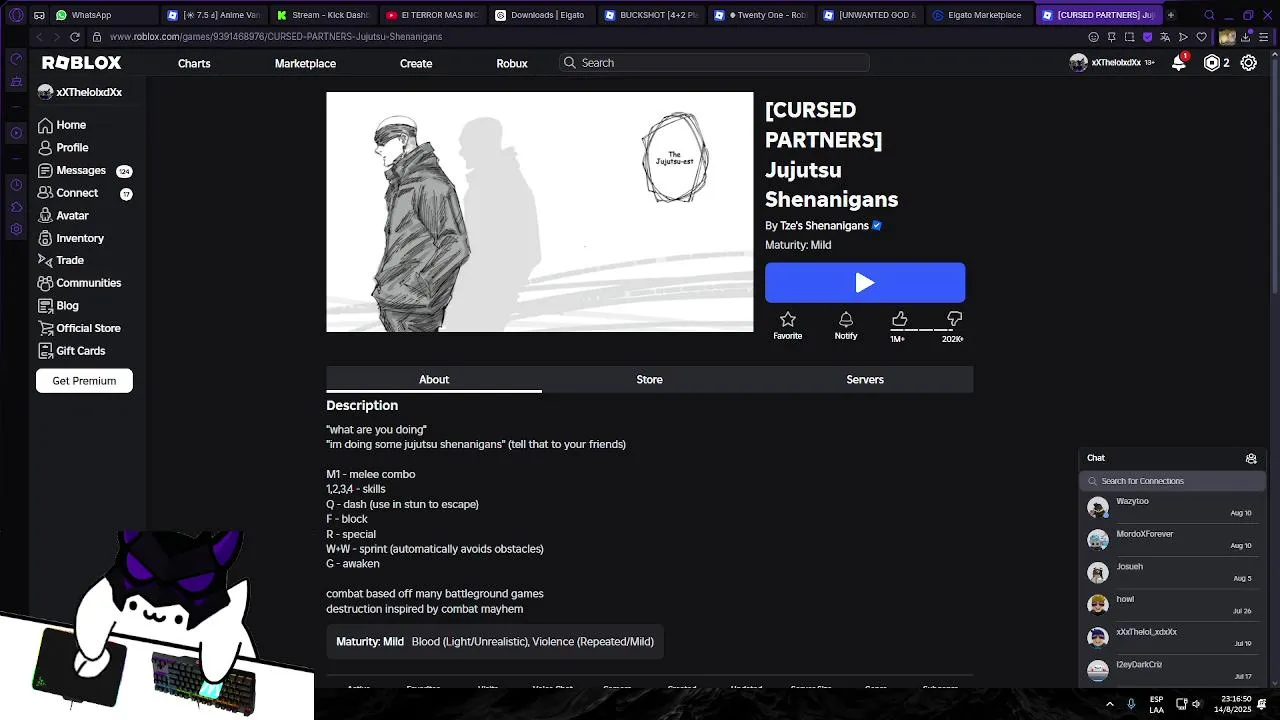
Task: Click the browser address bar URL
Action: pos(276,36)
